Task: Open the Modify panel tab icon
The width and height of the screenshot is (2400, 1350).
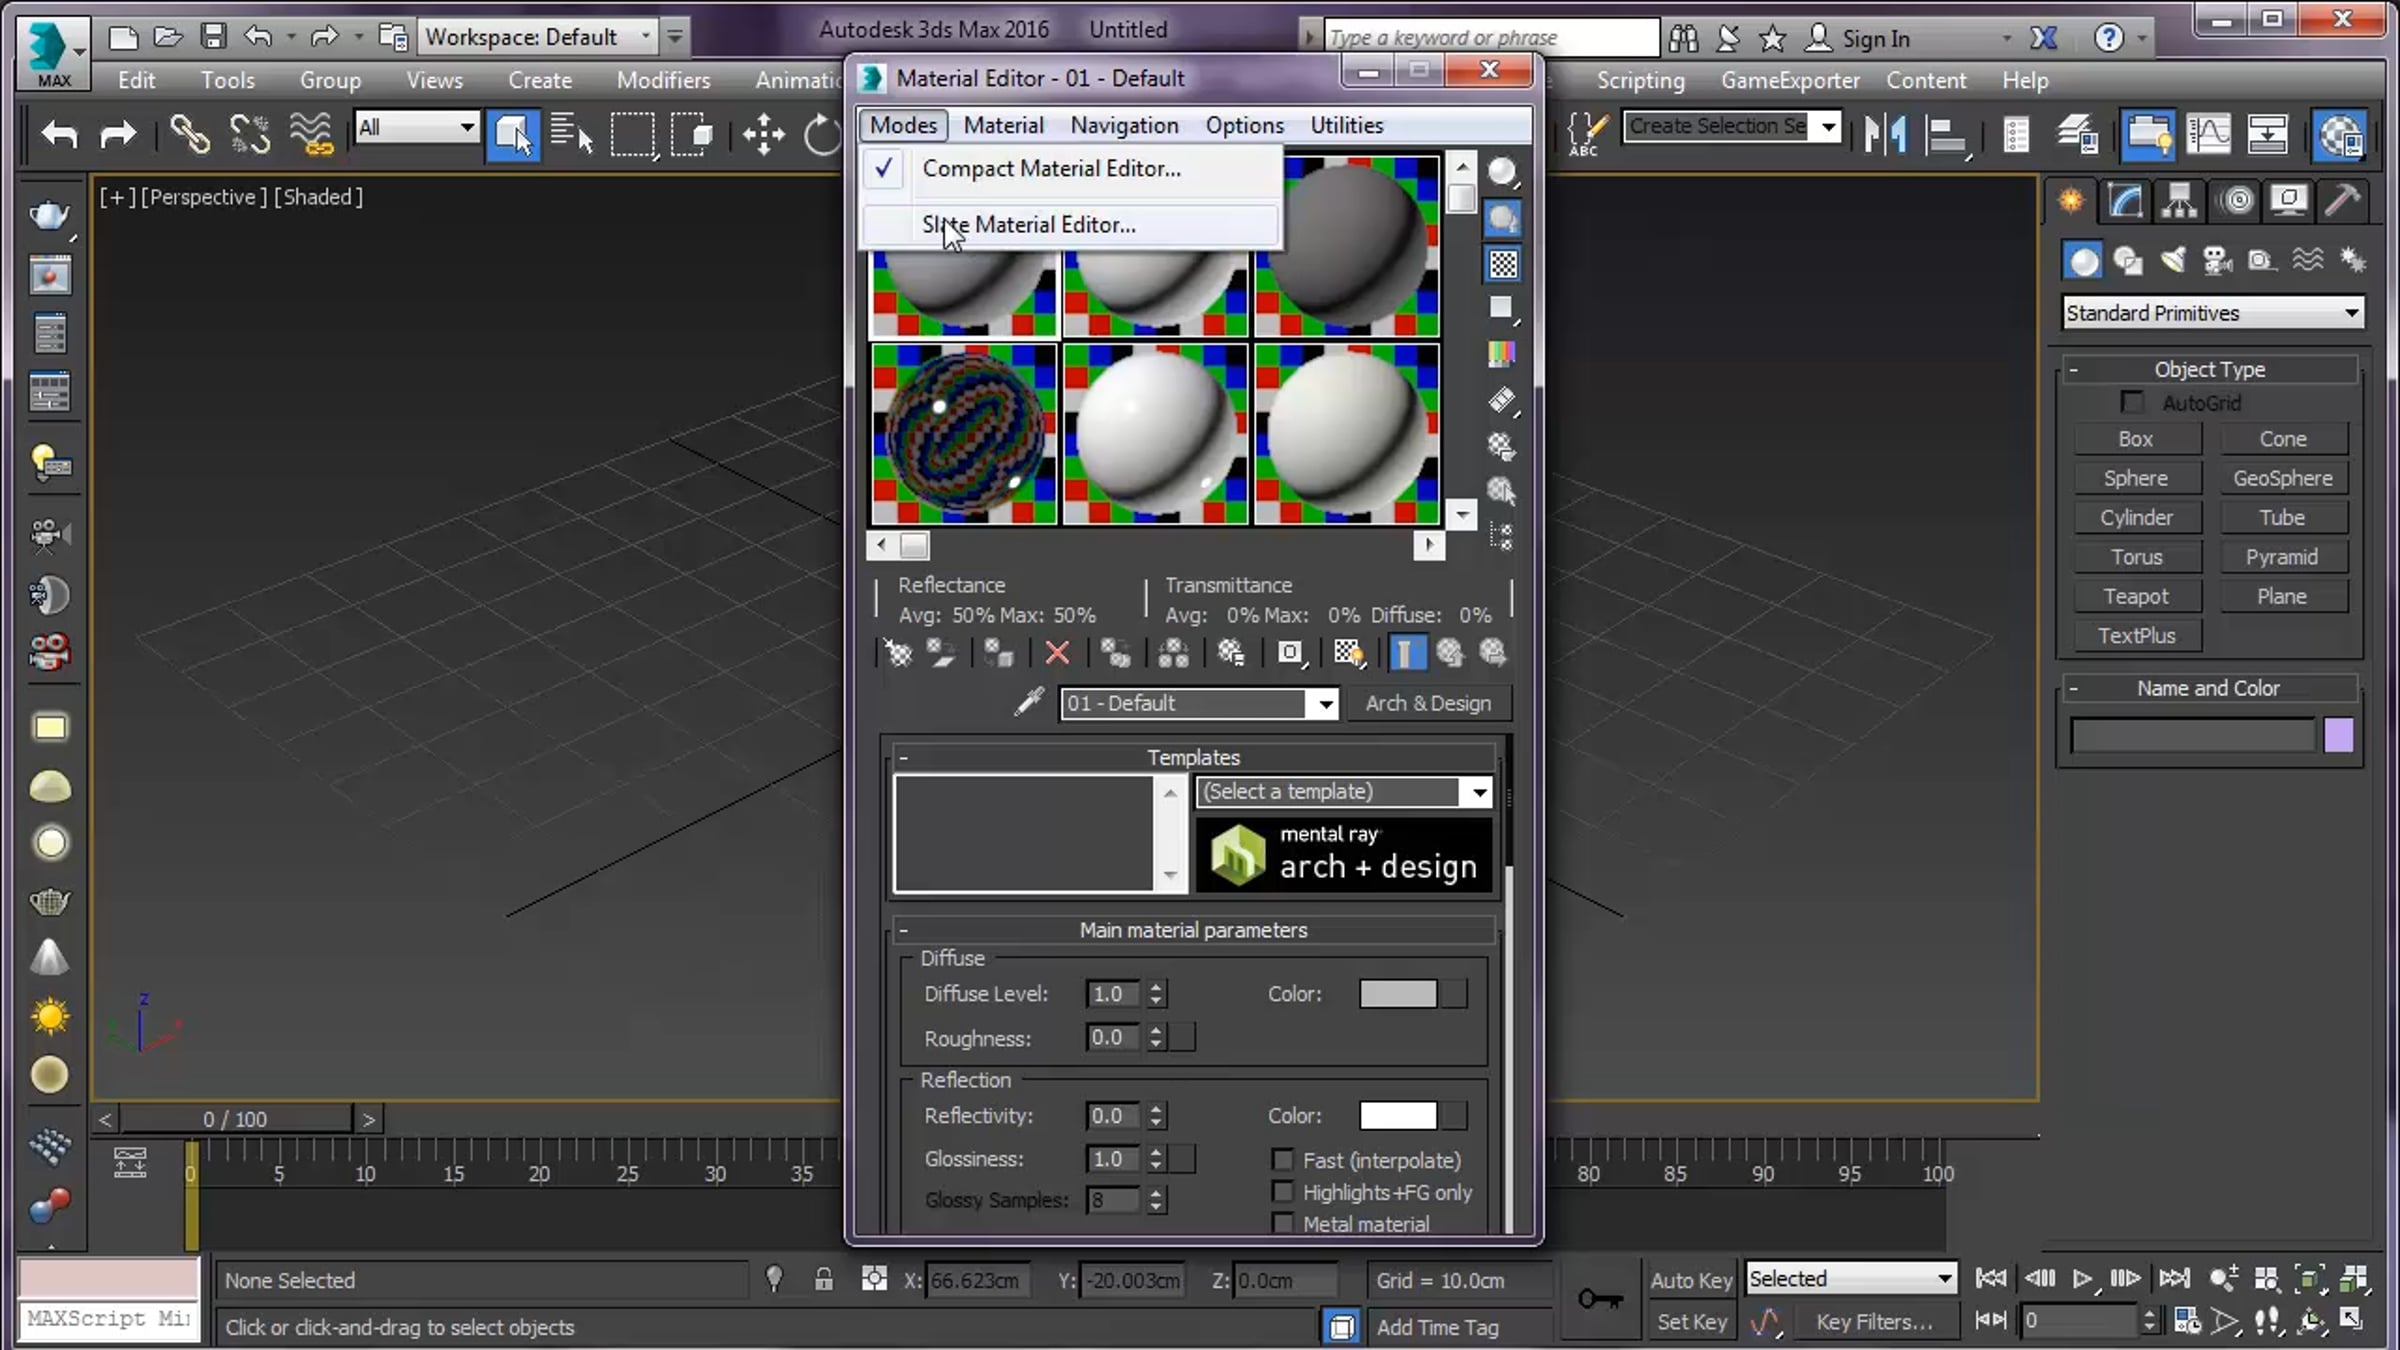Action: tap(2125, 202)
